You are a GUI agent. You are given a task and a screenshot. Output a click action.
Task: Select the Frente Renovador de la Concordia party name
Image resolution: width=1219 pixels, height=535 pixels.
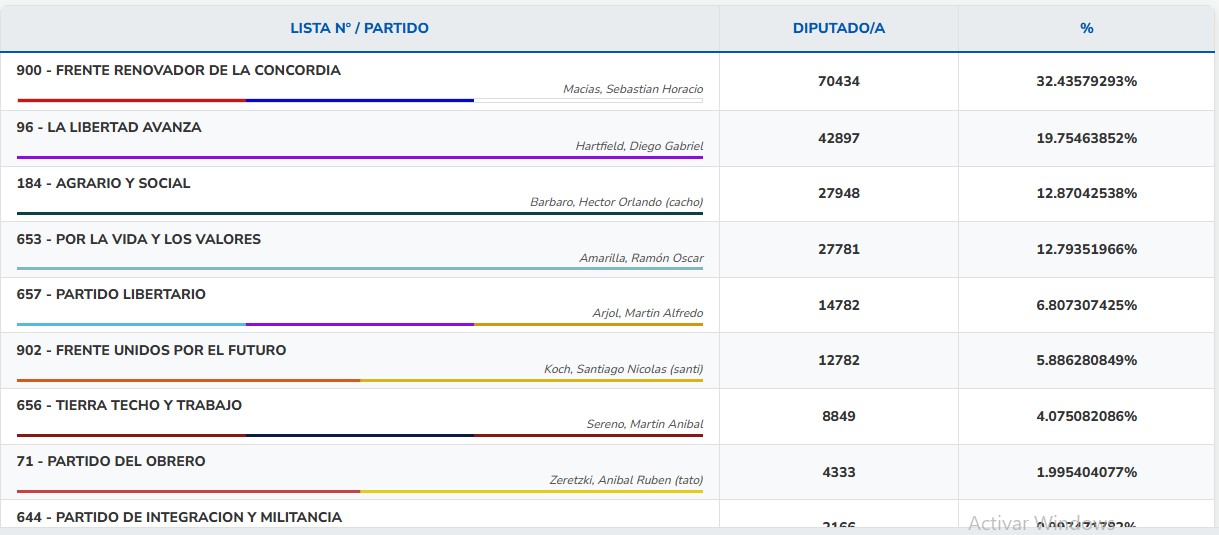click(x=179, y=71)
